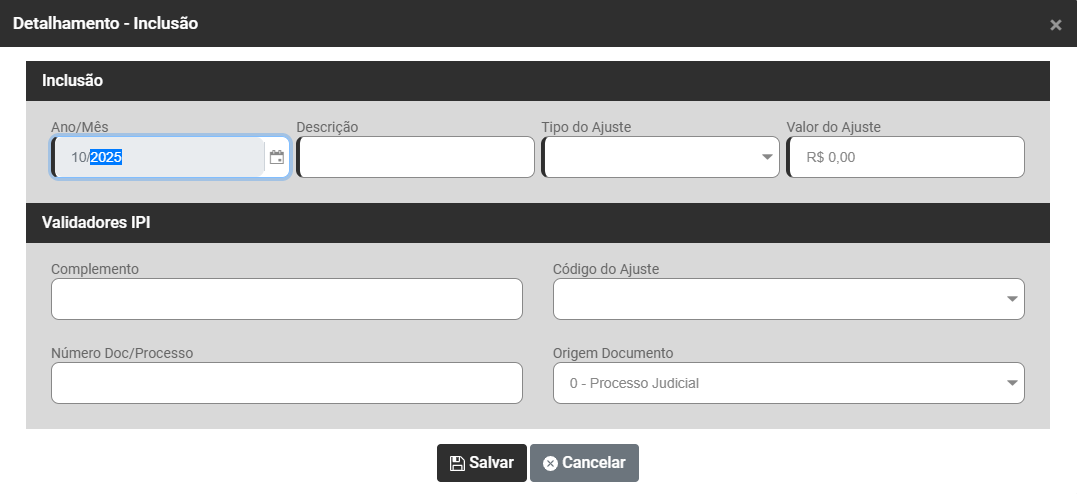The height and width of the screenshot is (494, 1077).
Task: Close the Detalhamento - Inclusão dialog
Action: pyautogui.click(x=1055, y=25)
